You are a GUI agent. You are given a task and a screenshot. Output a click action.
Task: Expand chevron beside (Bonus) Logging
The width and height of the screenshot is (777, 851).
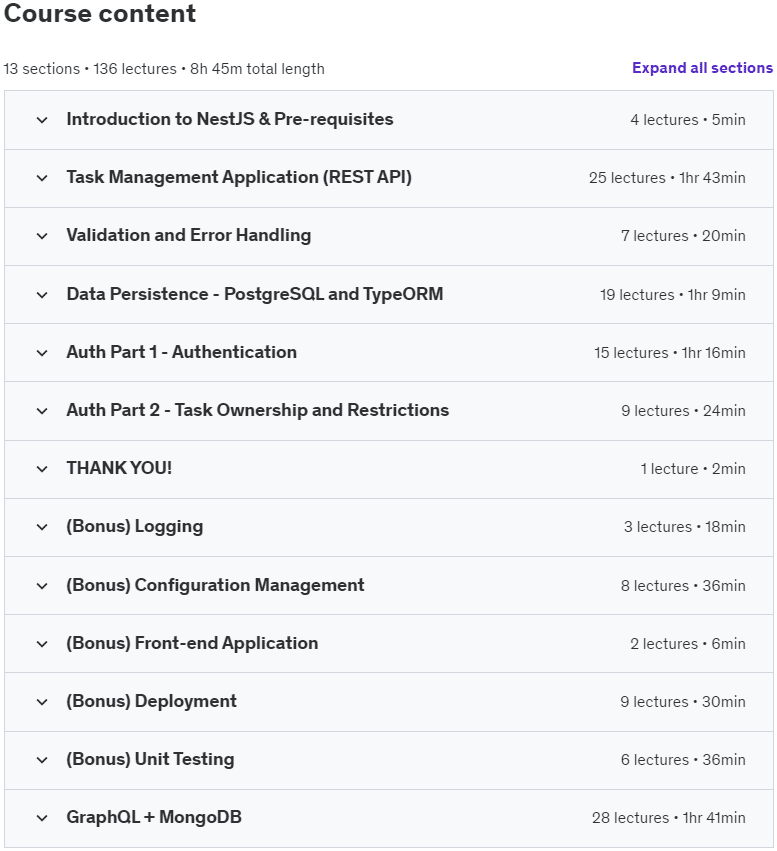[x=42, y=527]
